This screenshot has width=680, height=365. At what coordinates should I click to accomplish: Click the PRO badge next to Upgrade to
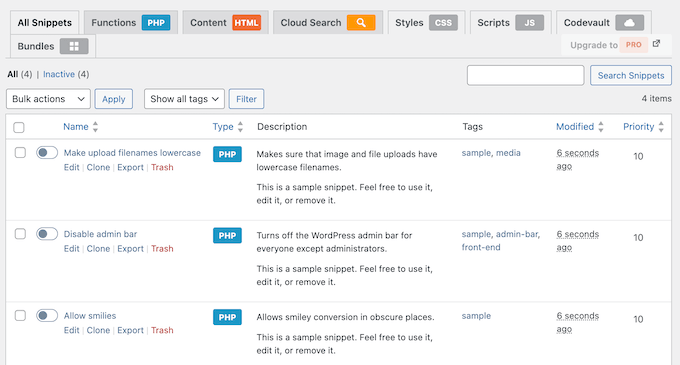click(x=634, y=45)
